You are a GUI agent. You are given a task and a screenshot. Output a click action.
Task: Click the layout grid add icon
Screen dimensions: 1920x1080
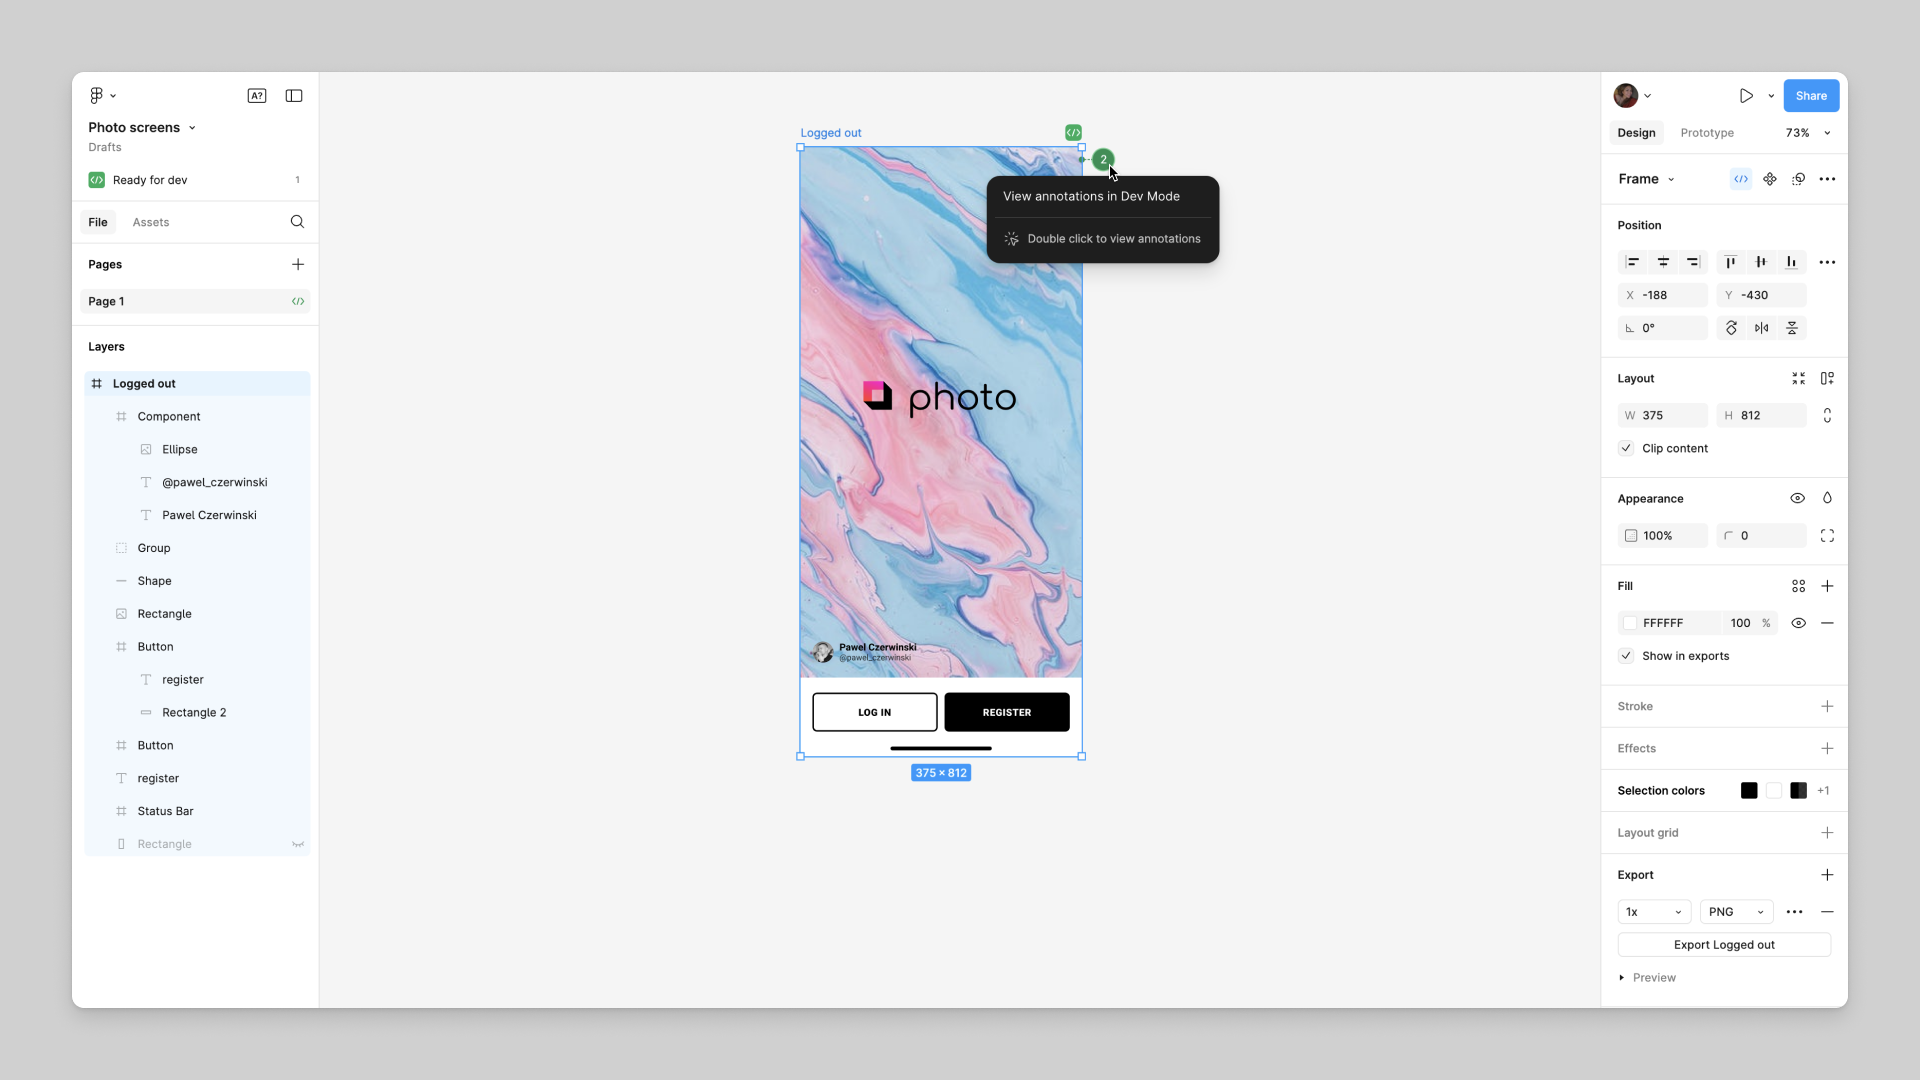pos(1826,832)
